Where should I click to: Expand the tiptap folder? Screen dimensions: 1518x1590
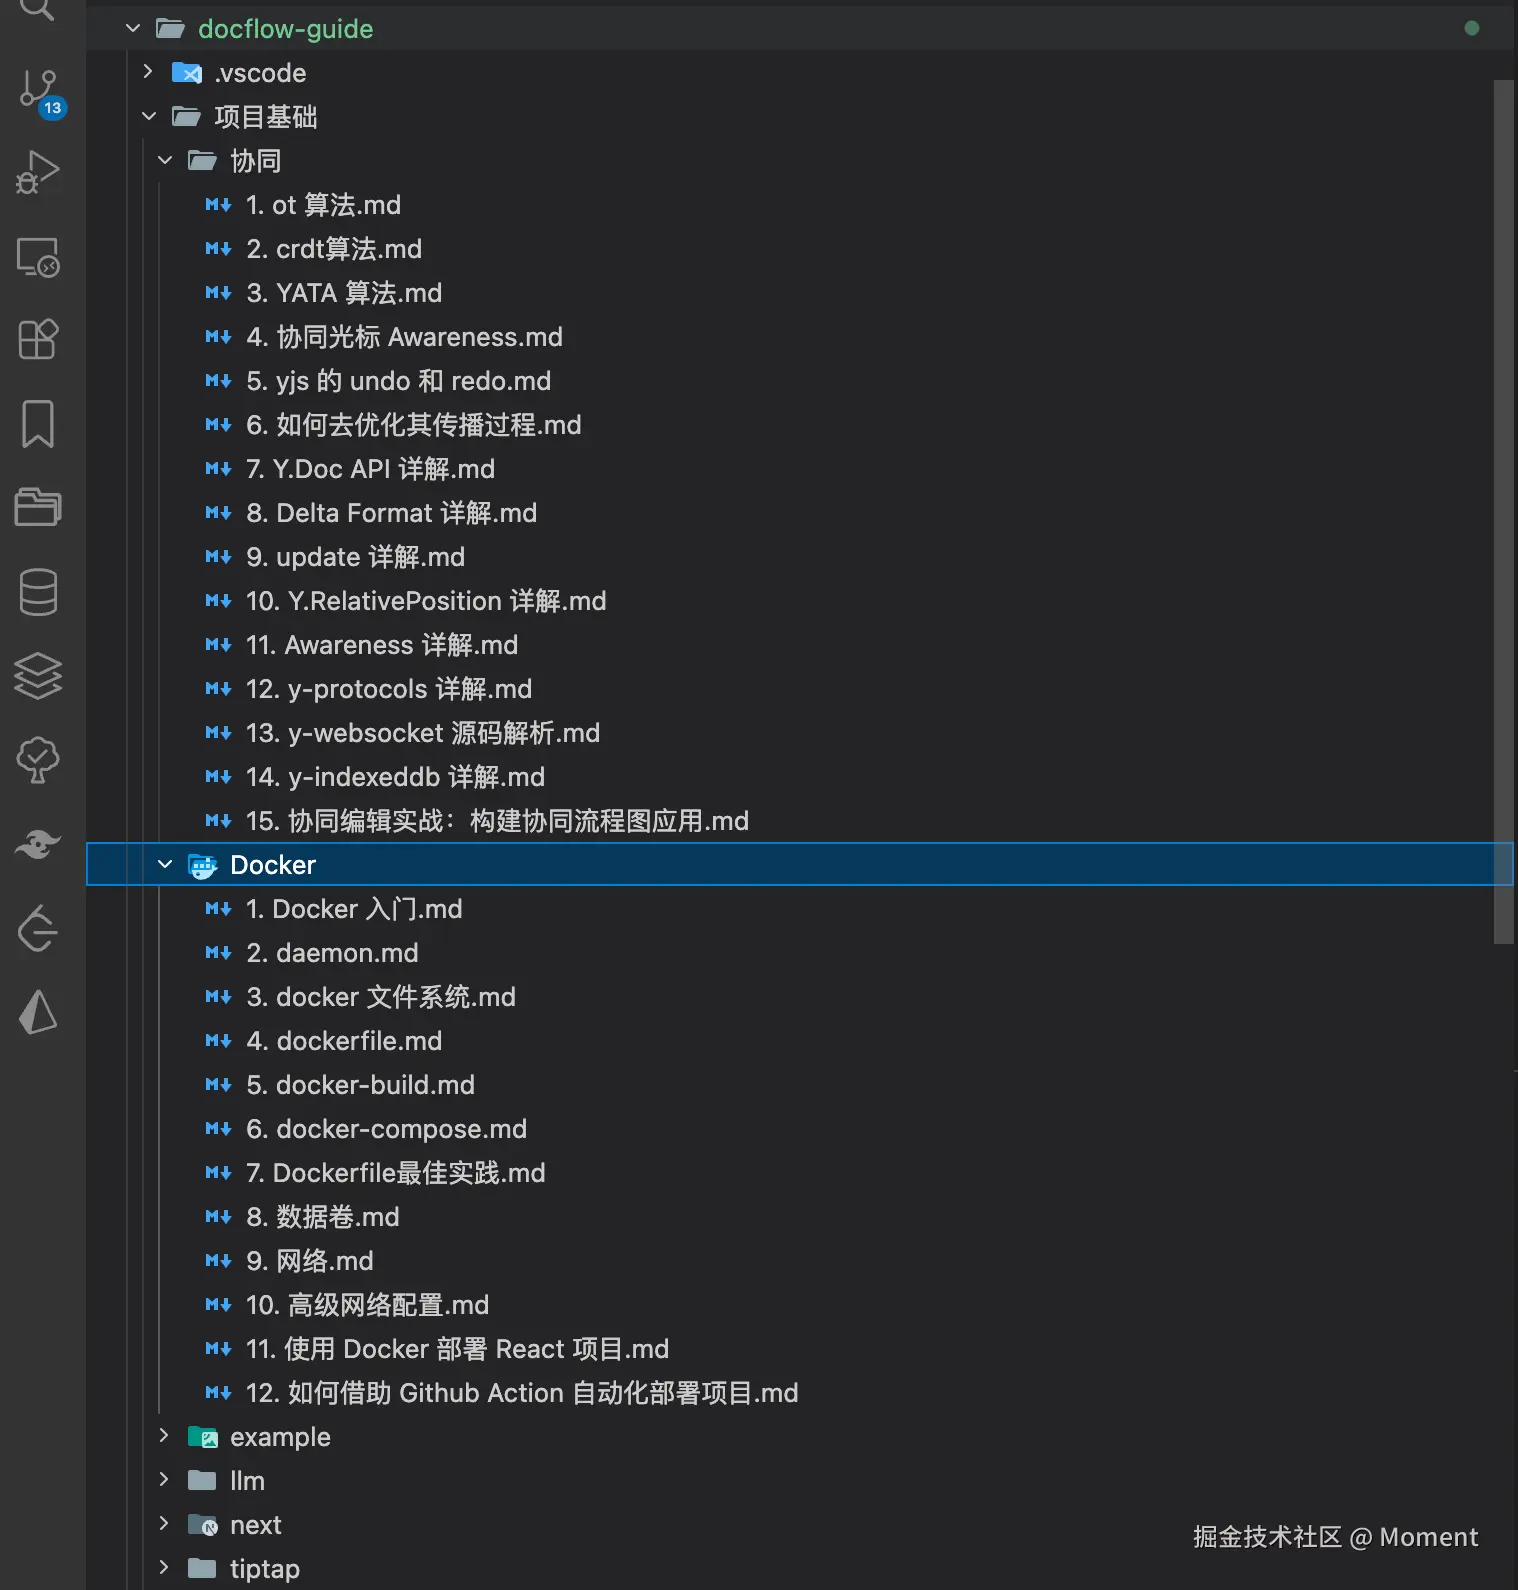coord(165,1568)
